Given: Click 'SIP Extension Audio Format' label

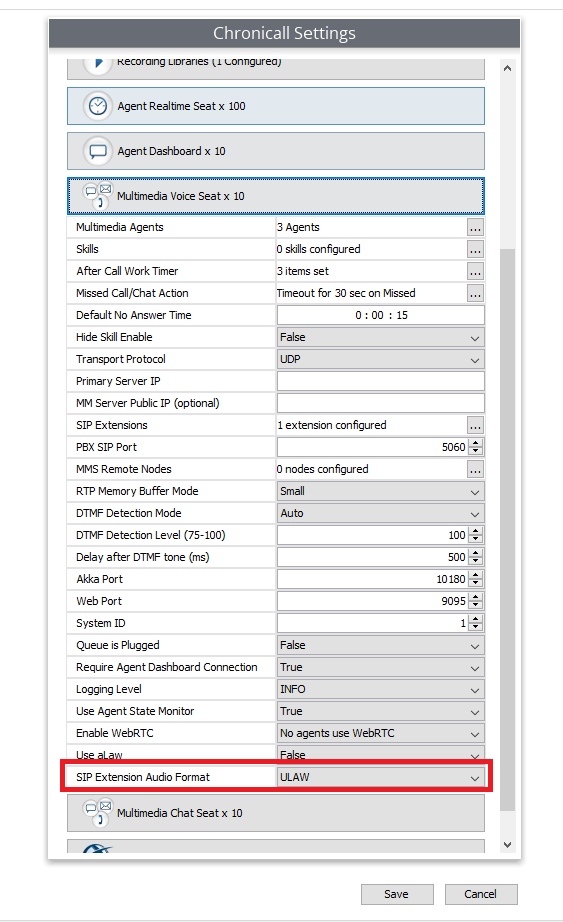Looking at the screenshot, I should pyautogui.click(x=143, y=777).
